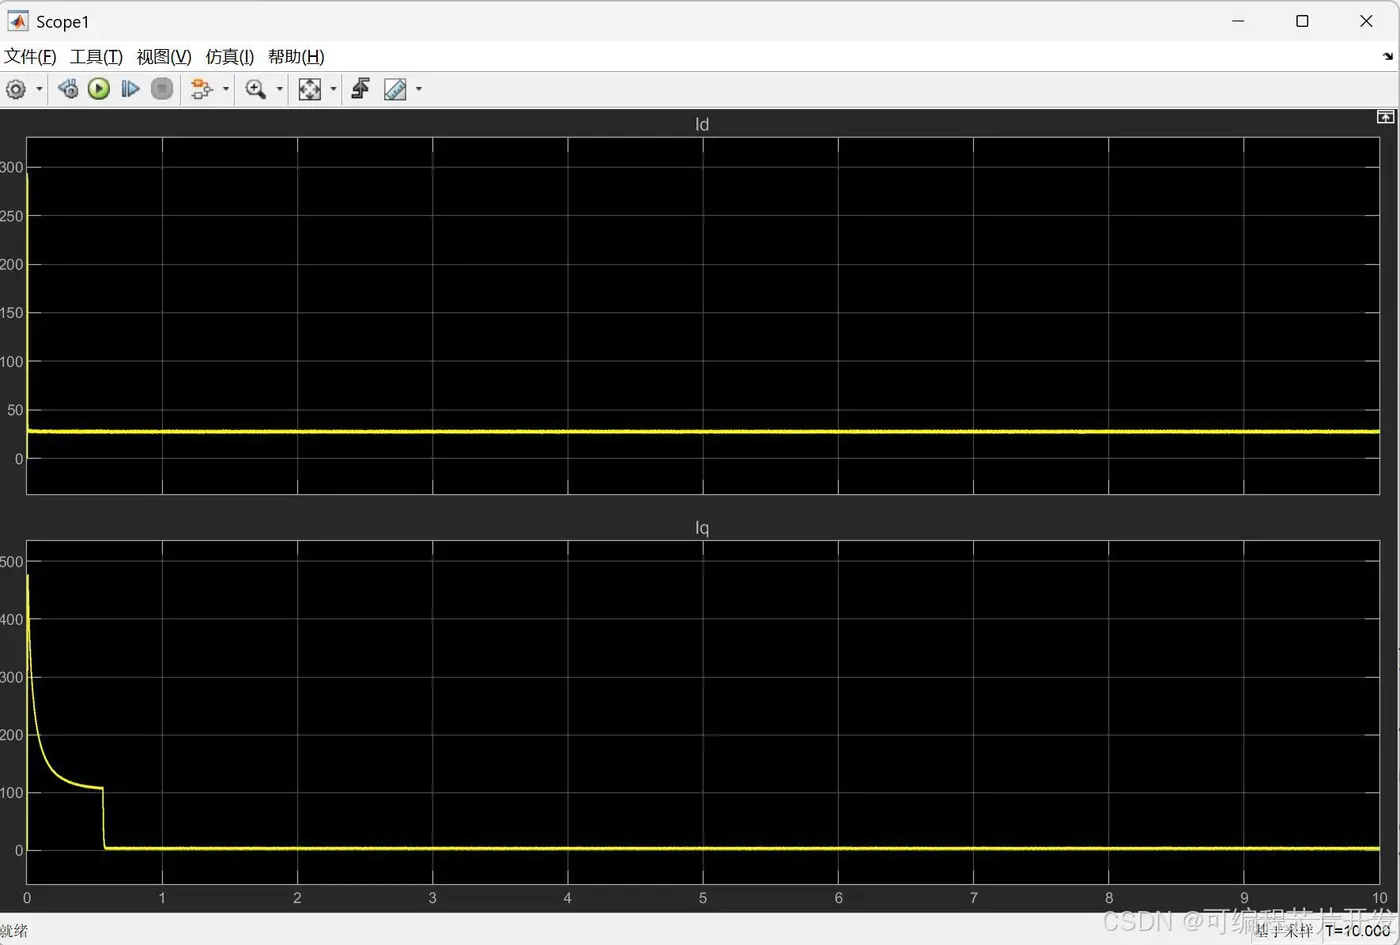This screenshot has width=1400, height=945.
Task: Click the dock arrow at menu bar right
Action: tap(1388, 57)
